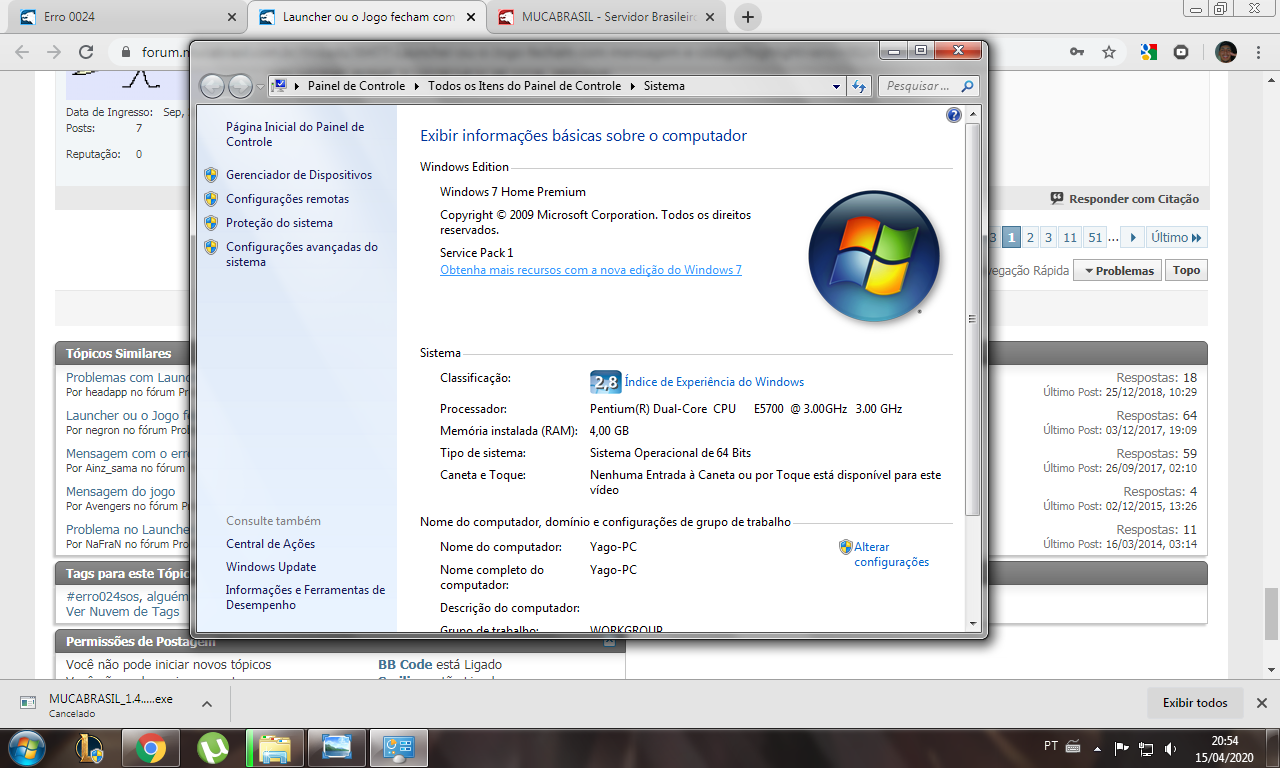Click the Chrome icon in the taskbar

(x=151, y=747)
